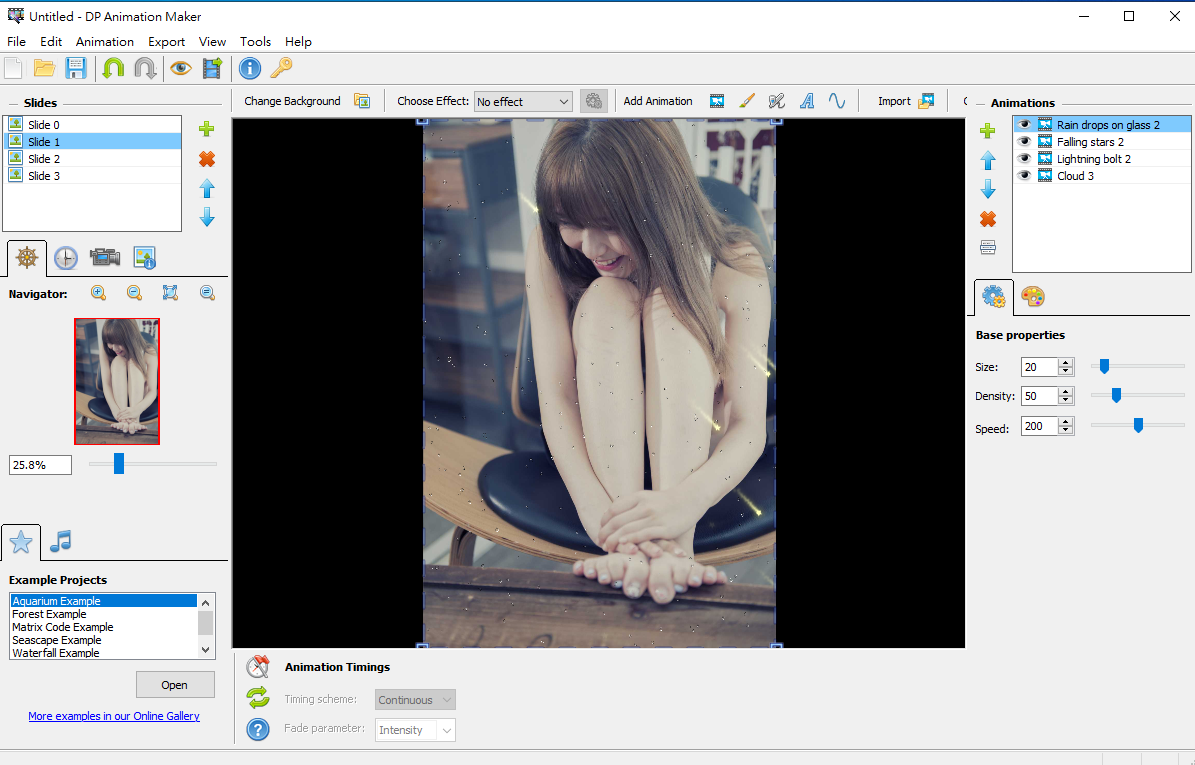
Task: Open the Fade parameter dropdown
Action: click(415, 730)
